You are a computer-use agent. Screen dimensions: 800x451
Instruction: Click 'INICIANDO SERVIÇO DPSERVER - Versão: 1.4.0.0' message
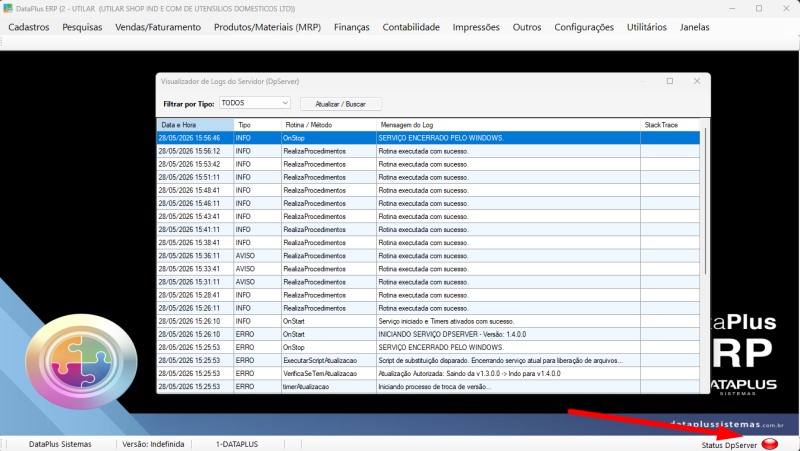tap(452, 334)
